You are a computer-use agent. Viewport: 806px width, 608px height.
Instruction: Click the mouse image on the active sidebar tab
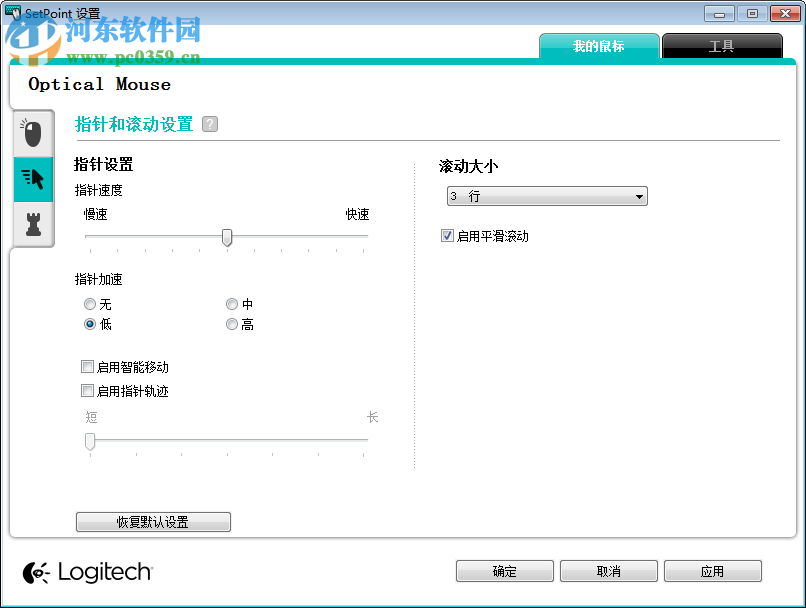click(33, 179)
